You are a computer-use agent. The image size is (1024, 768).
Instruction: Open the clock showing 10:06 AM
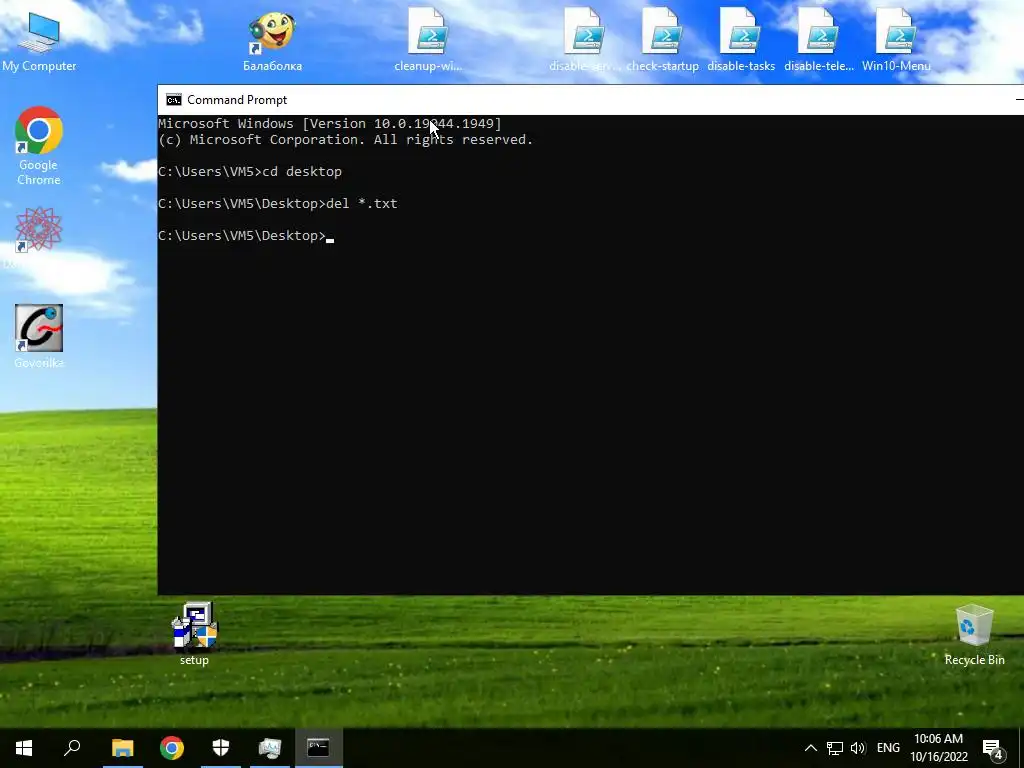938,748
